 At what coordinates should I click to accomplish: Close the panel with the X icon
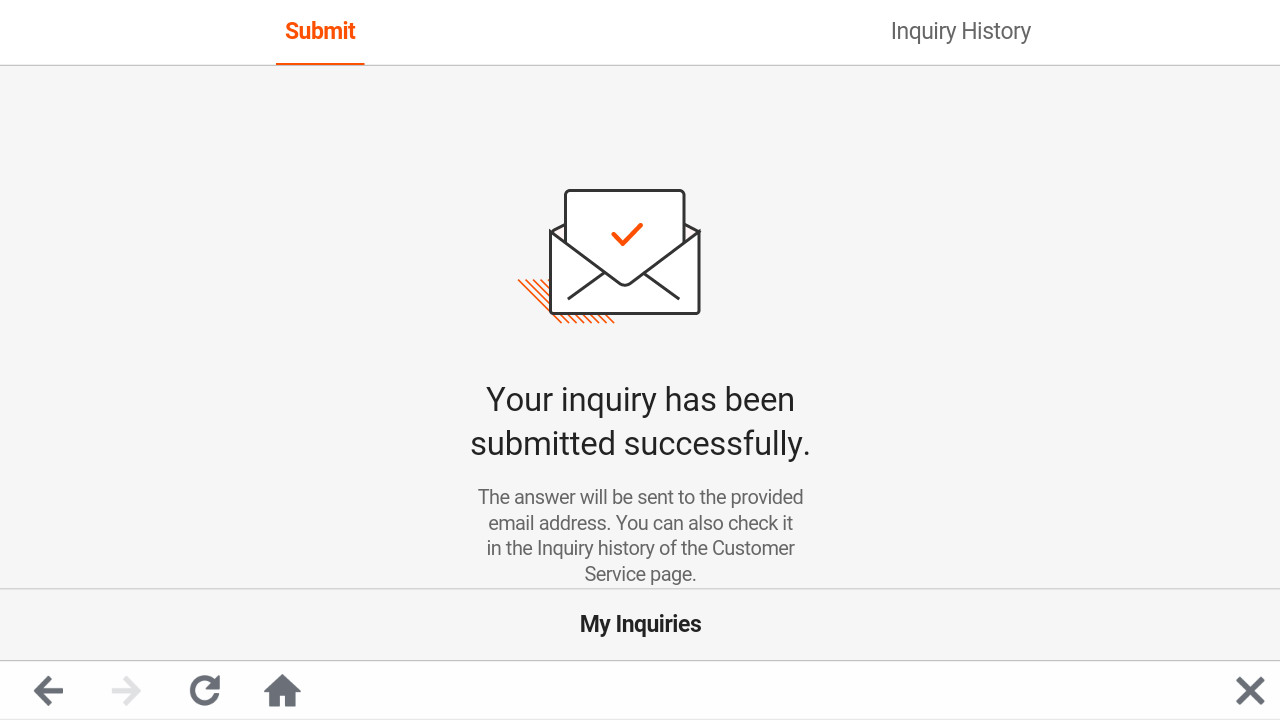[1250, 691]
